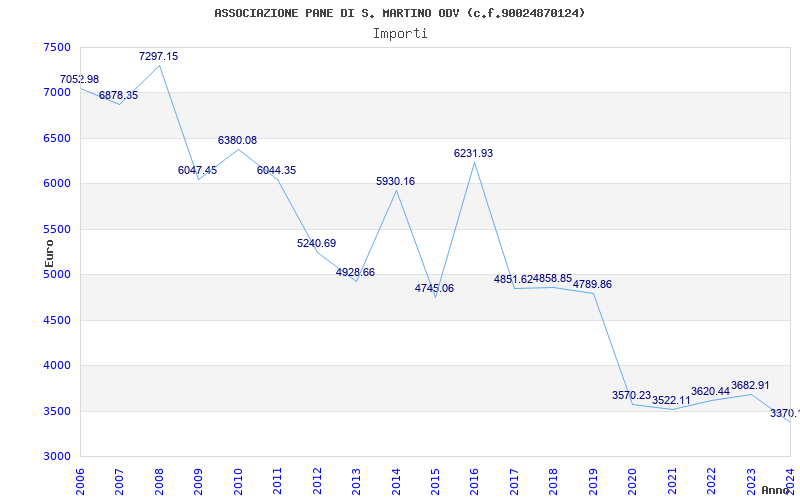This screenshot has height=500, width=800.
Task: Click the x-axis year 2010
Action: (238, 481)
